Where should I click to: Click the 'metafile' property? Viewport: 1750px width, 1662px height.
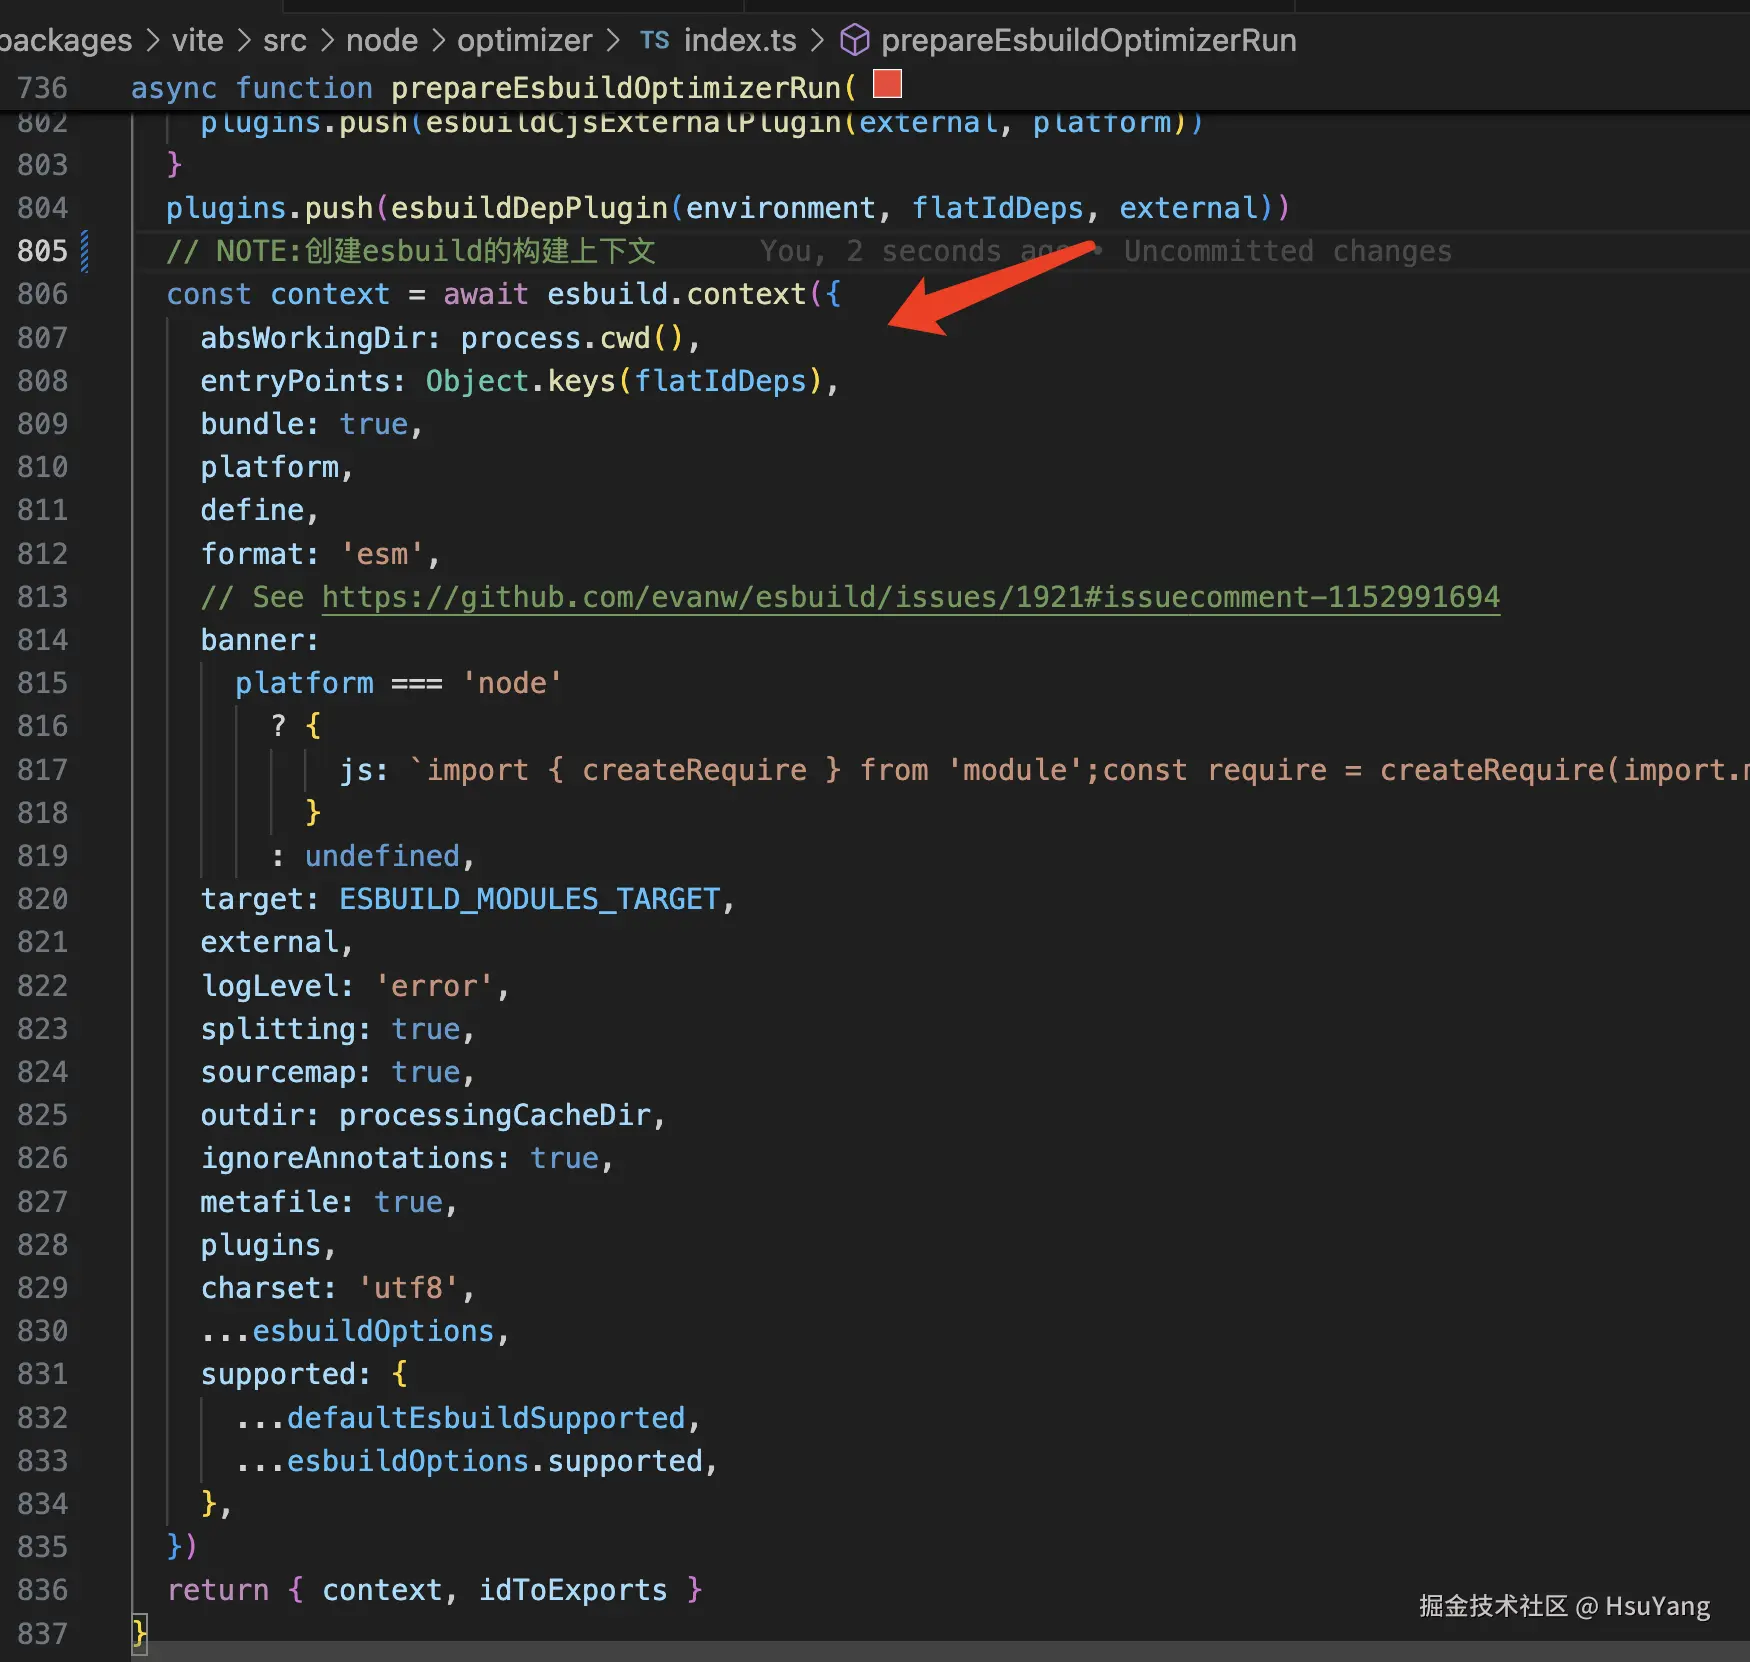pos(270,1202)
